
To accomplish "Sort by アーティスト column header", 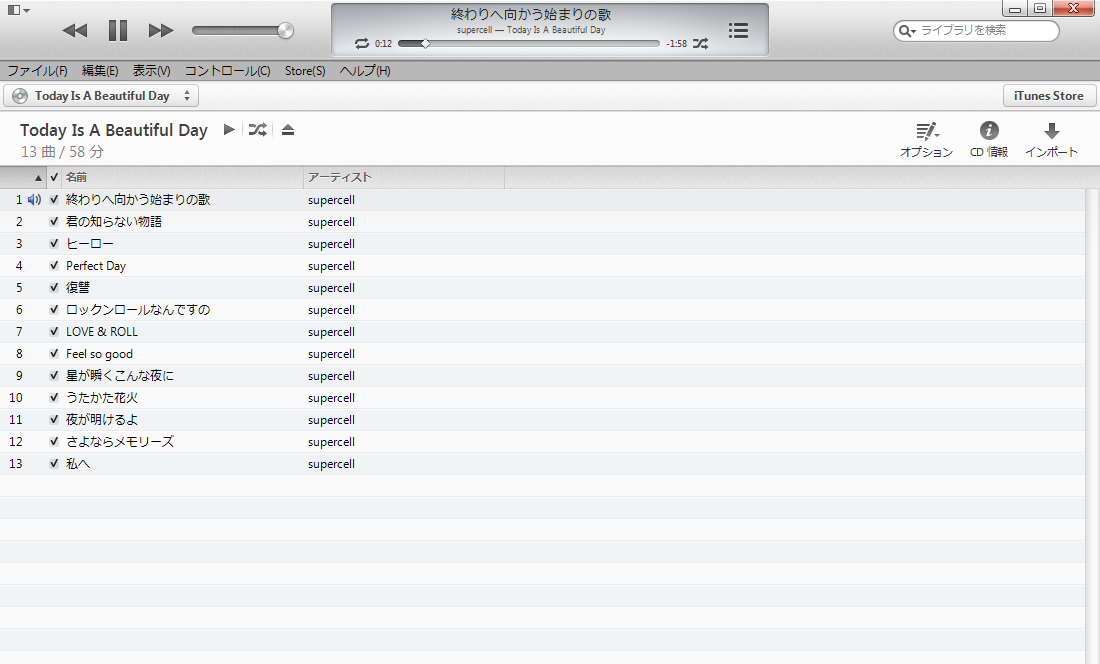I will pos(404,177).
